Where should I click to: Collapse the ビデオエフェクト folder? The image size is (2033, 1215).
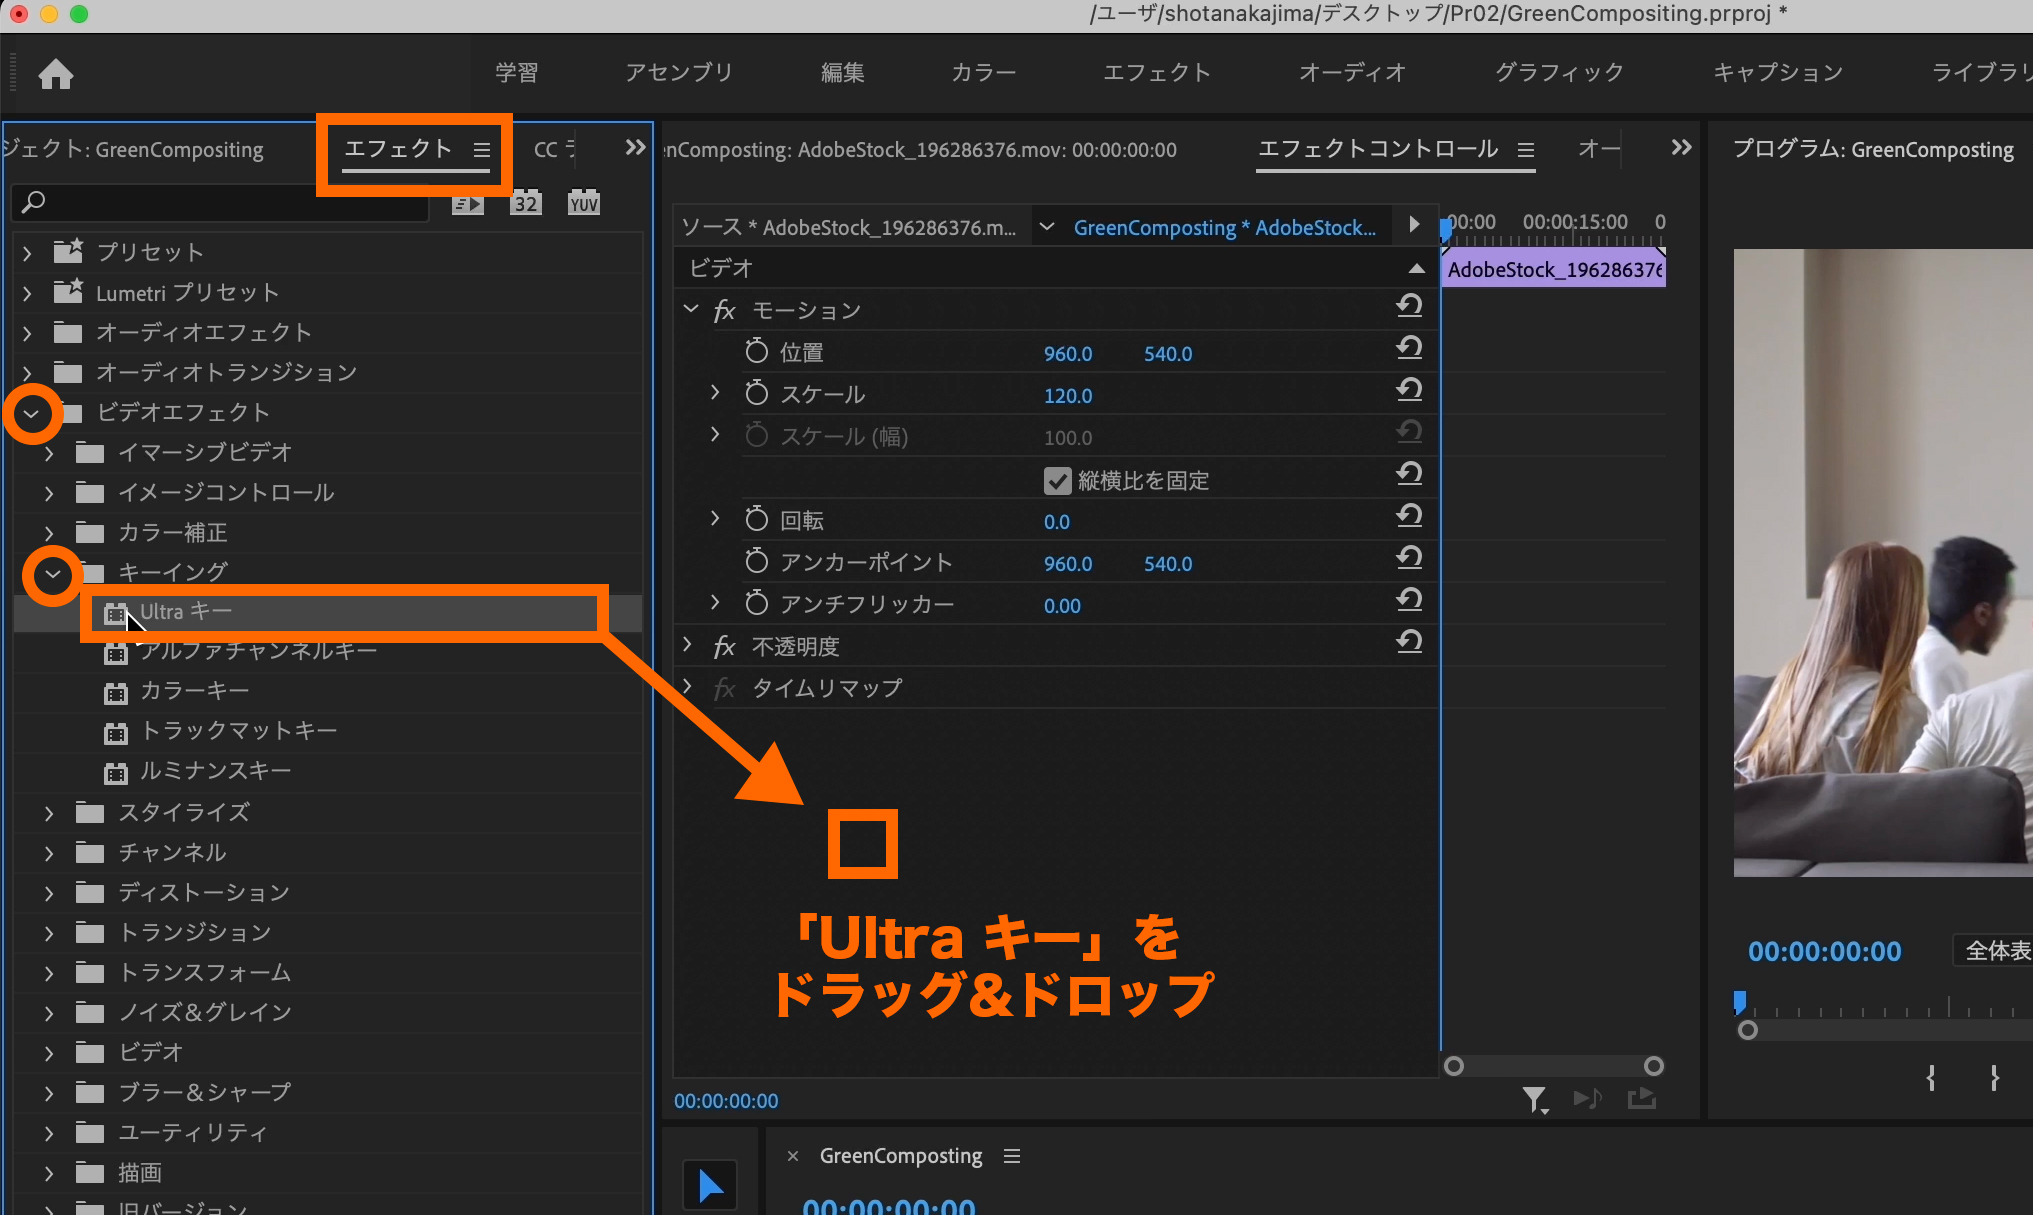pos(32,413)
